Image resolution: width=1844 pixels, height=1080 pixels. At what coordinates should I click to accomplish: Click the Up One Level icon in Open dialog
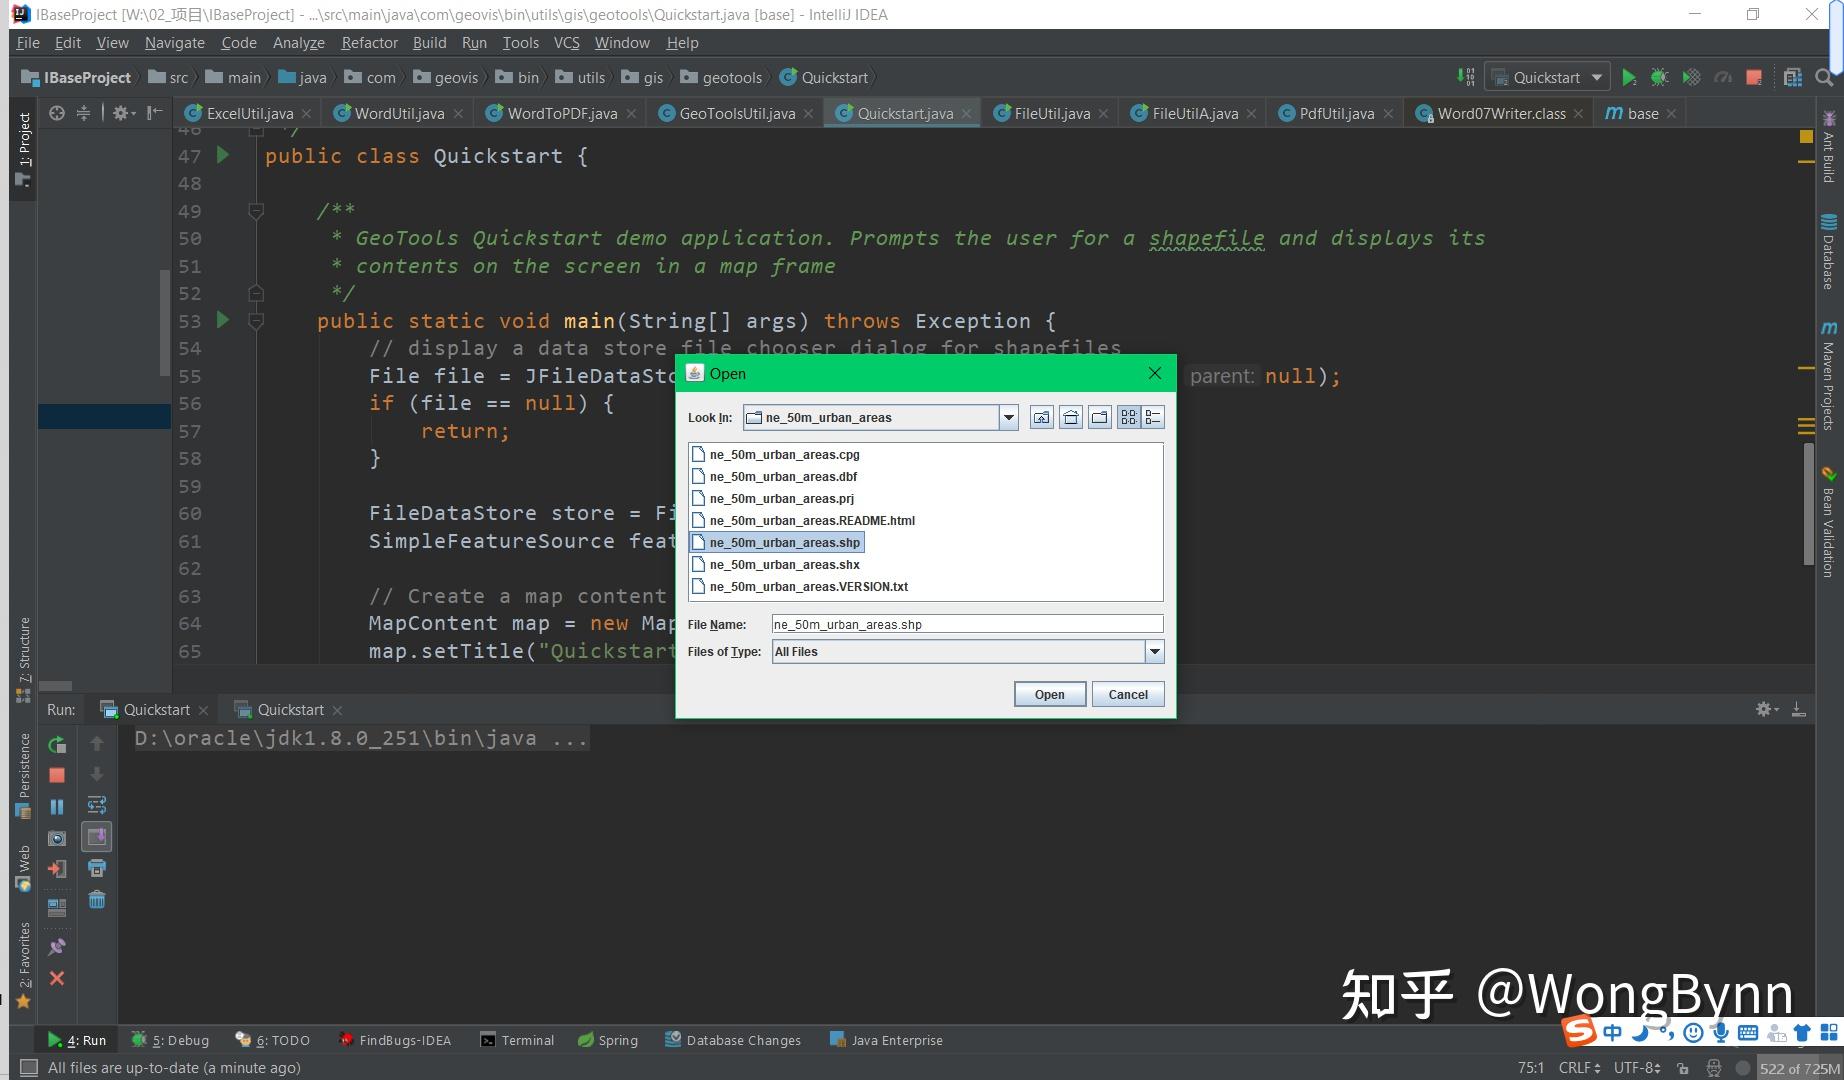click(1040, 417)
